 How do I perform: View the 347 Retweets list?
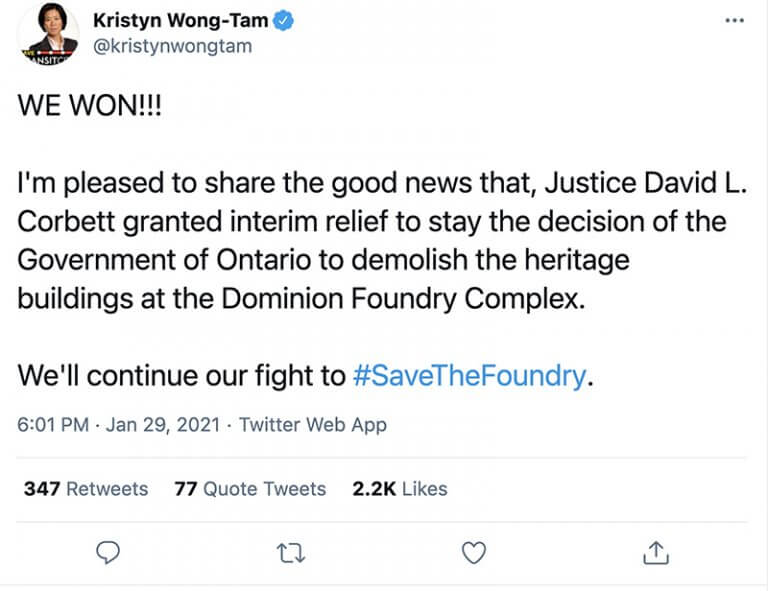point(85,489)
